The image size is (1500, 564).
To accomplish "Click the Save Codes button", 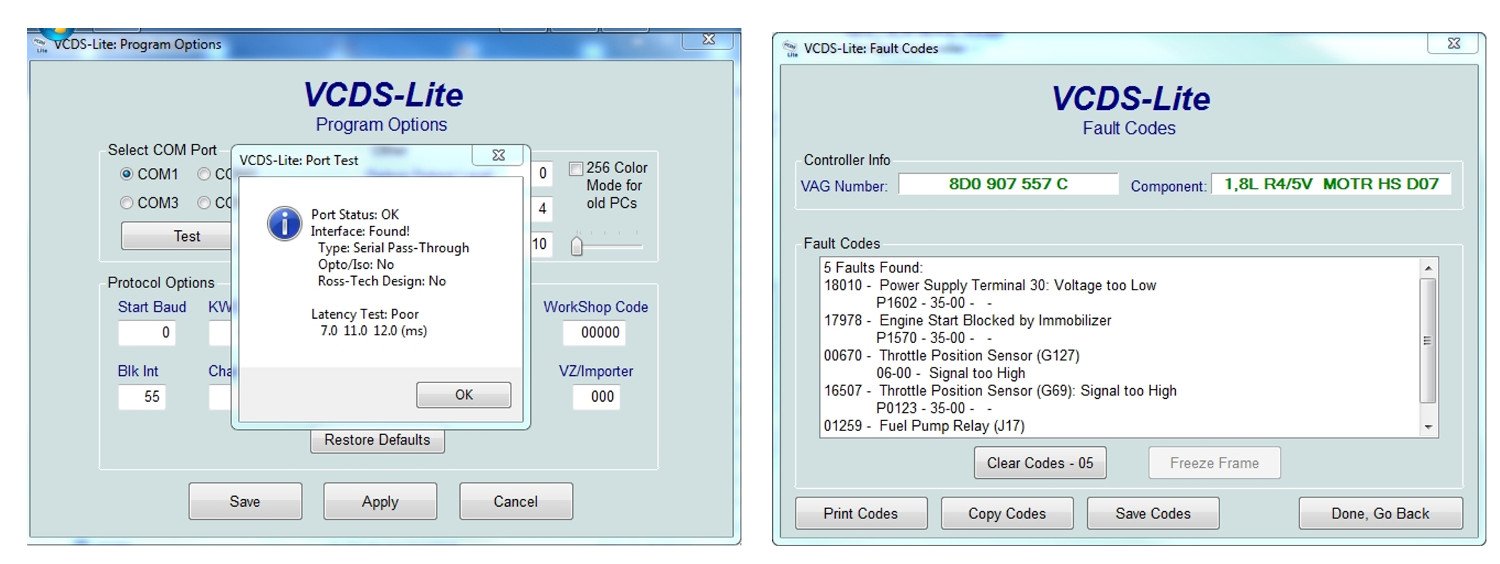I will (x=1153, y=514).
